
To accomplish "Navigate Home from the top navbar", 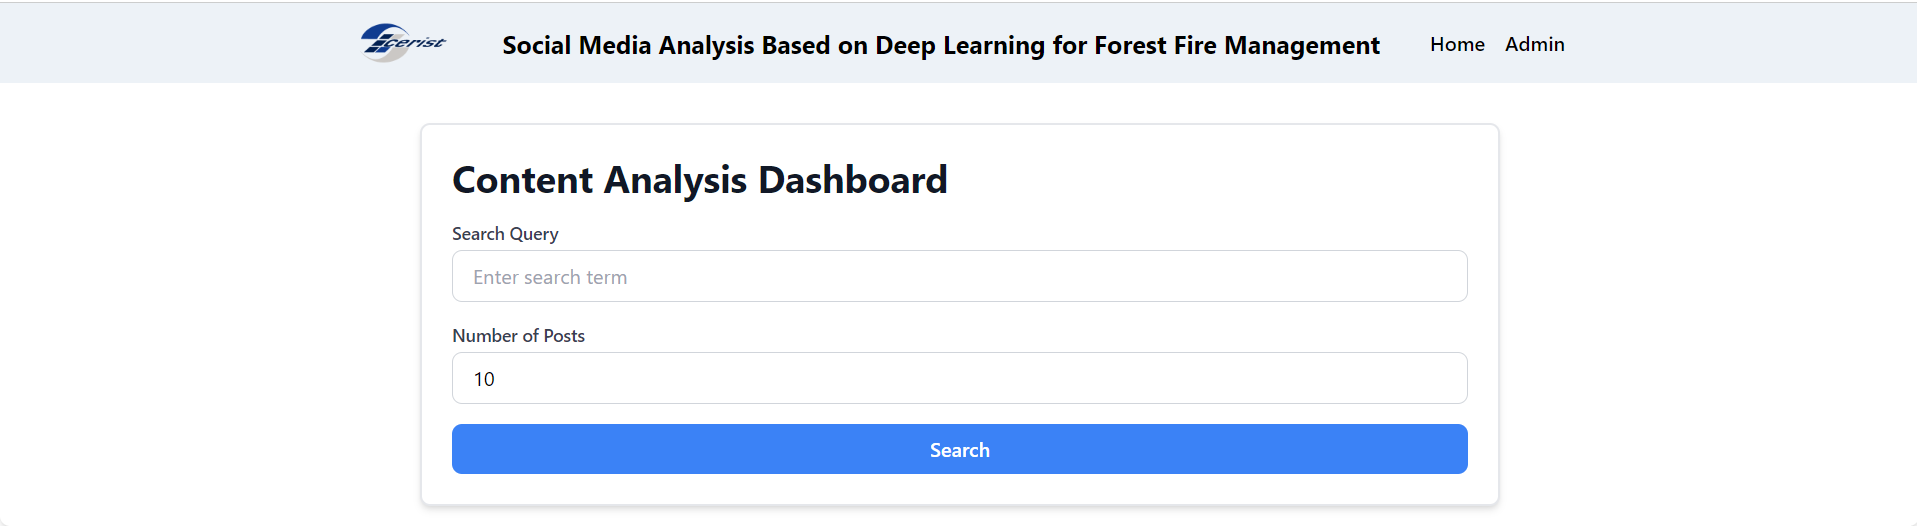I will (x=1456, y=44).
